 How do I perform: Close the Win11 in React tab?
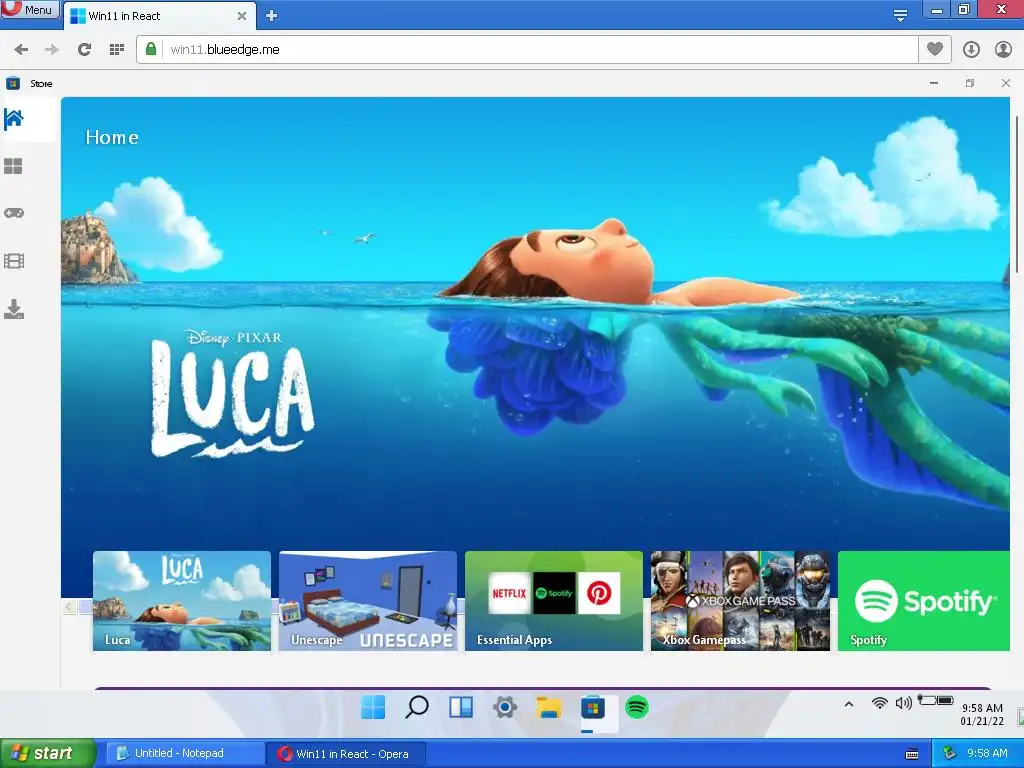pos(242,16)
